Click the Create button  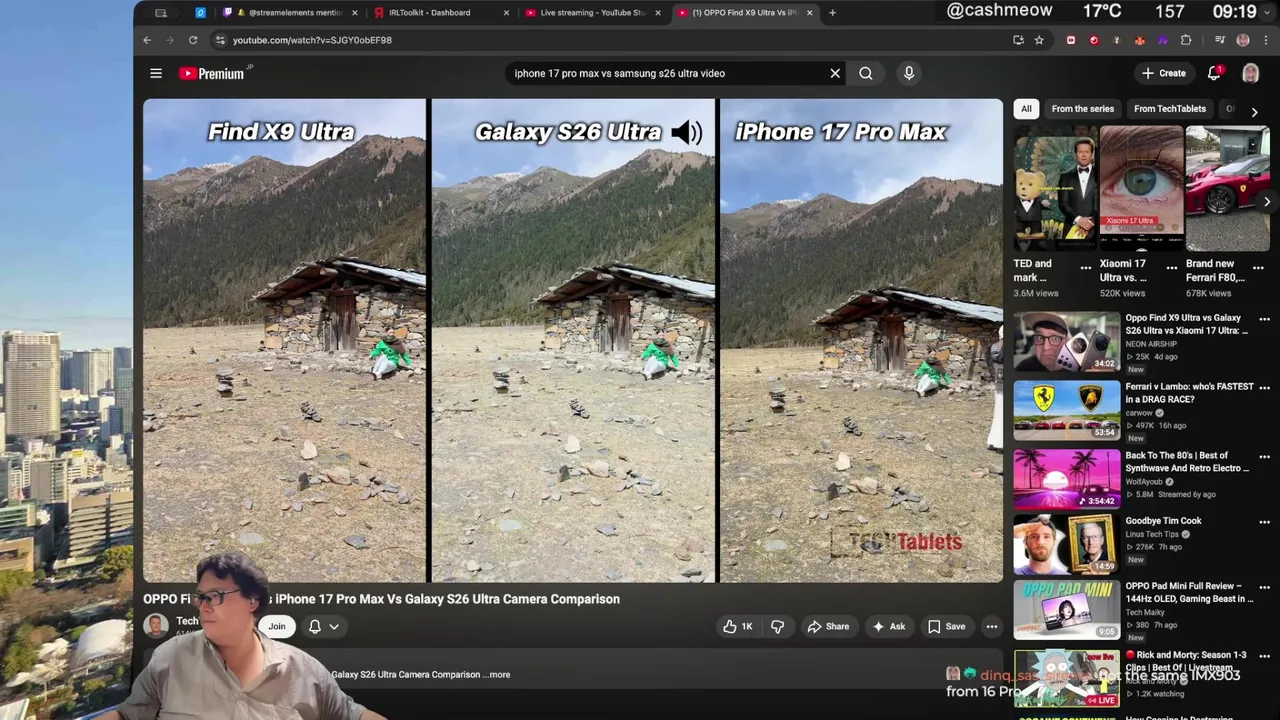coord(1164,73)
